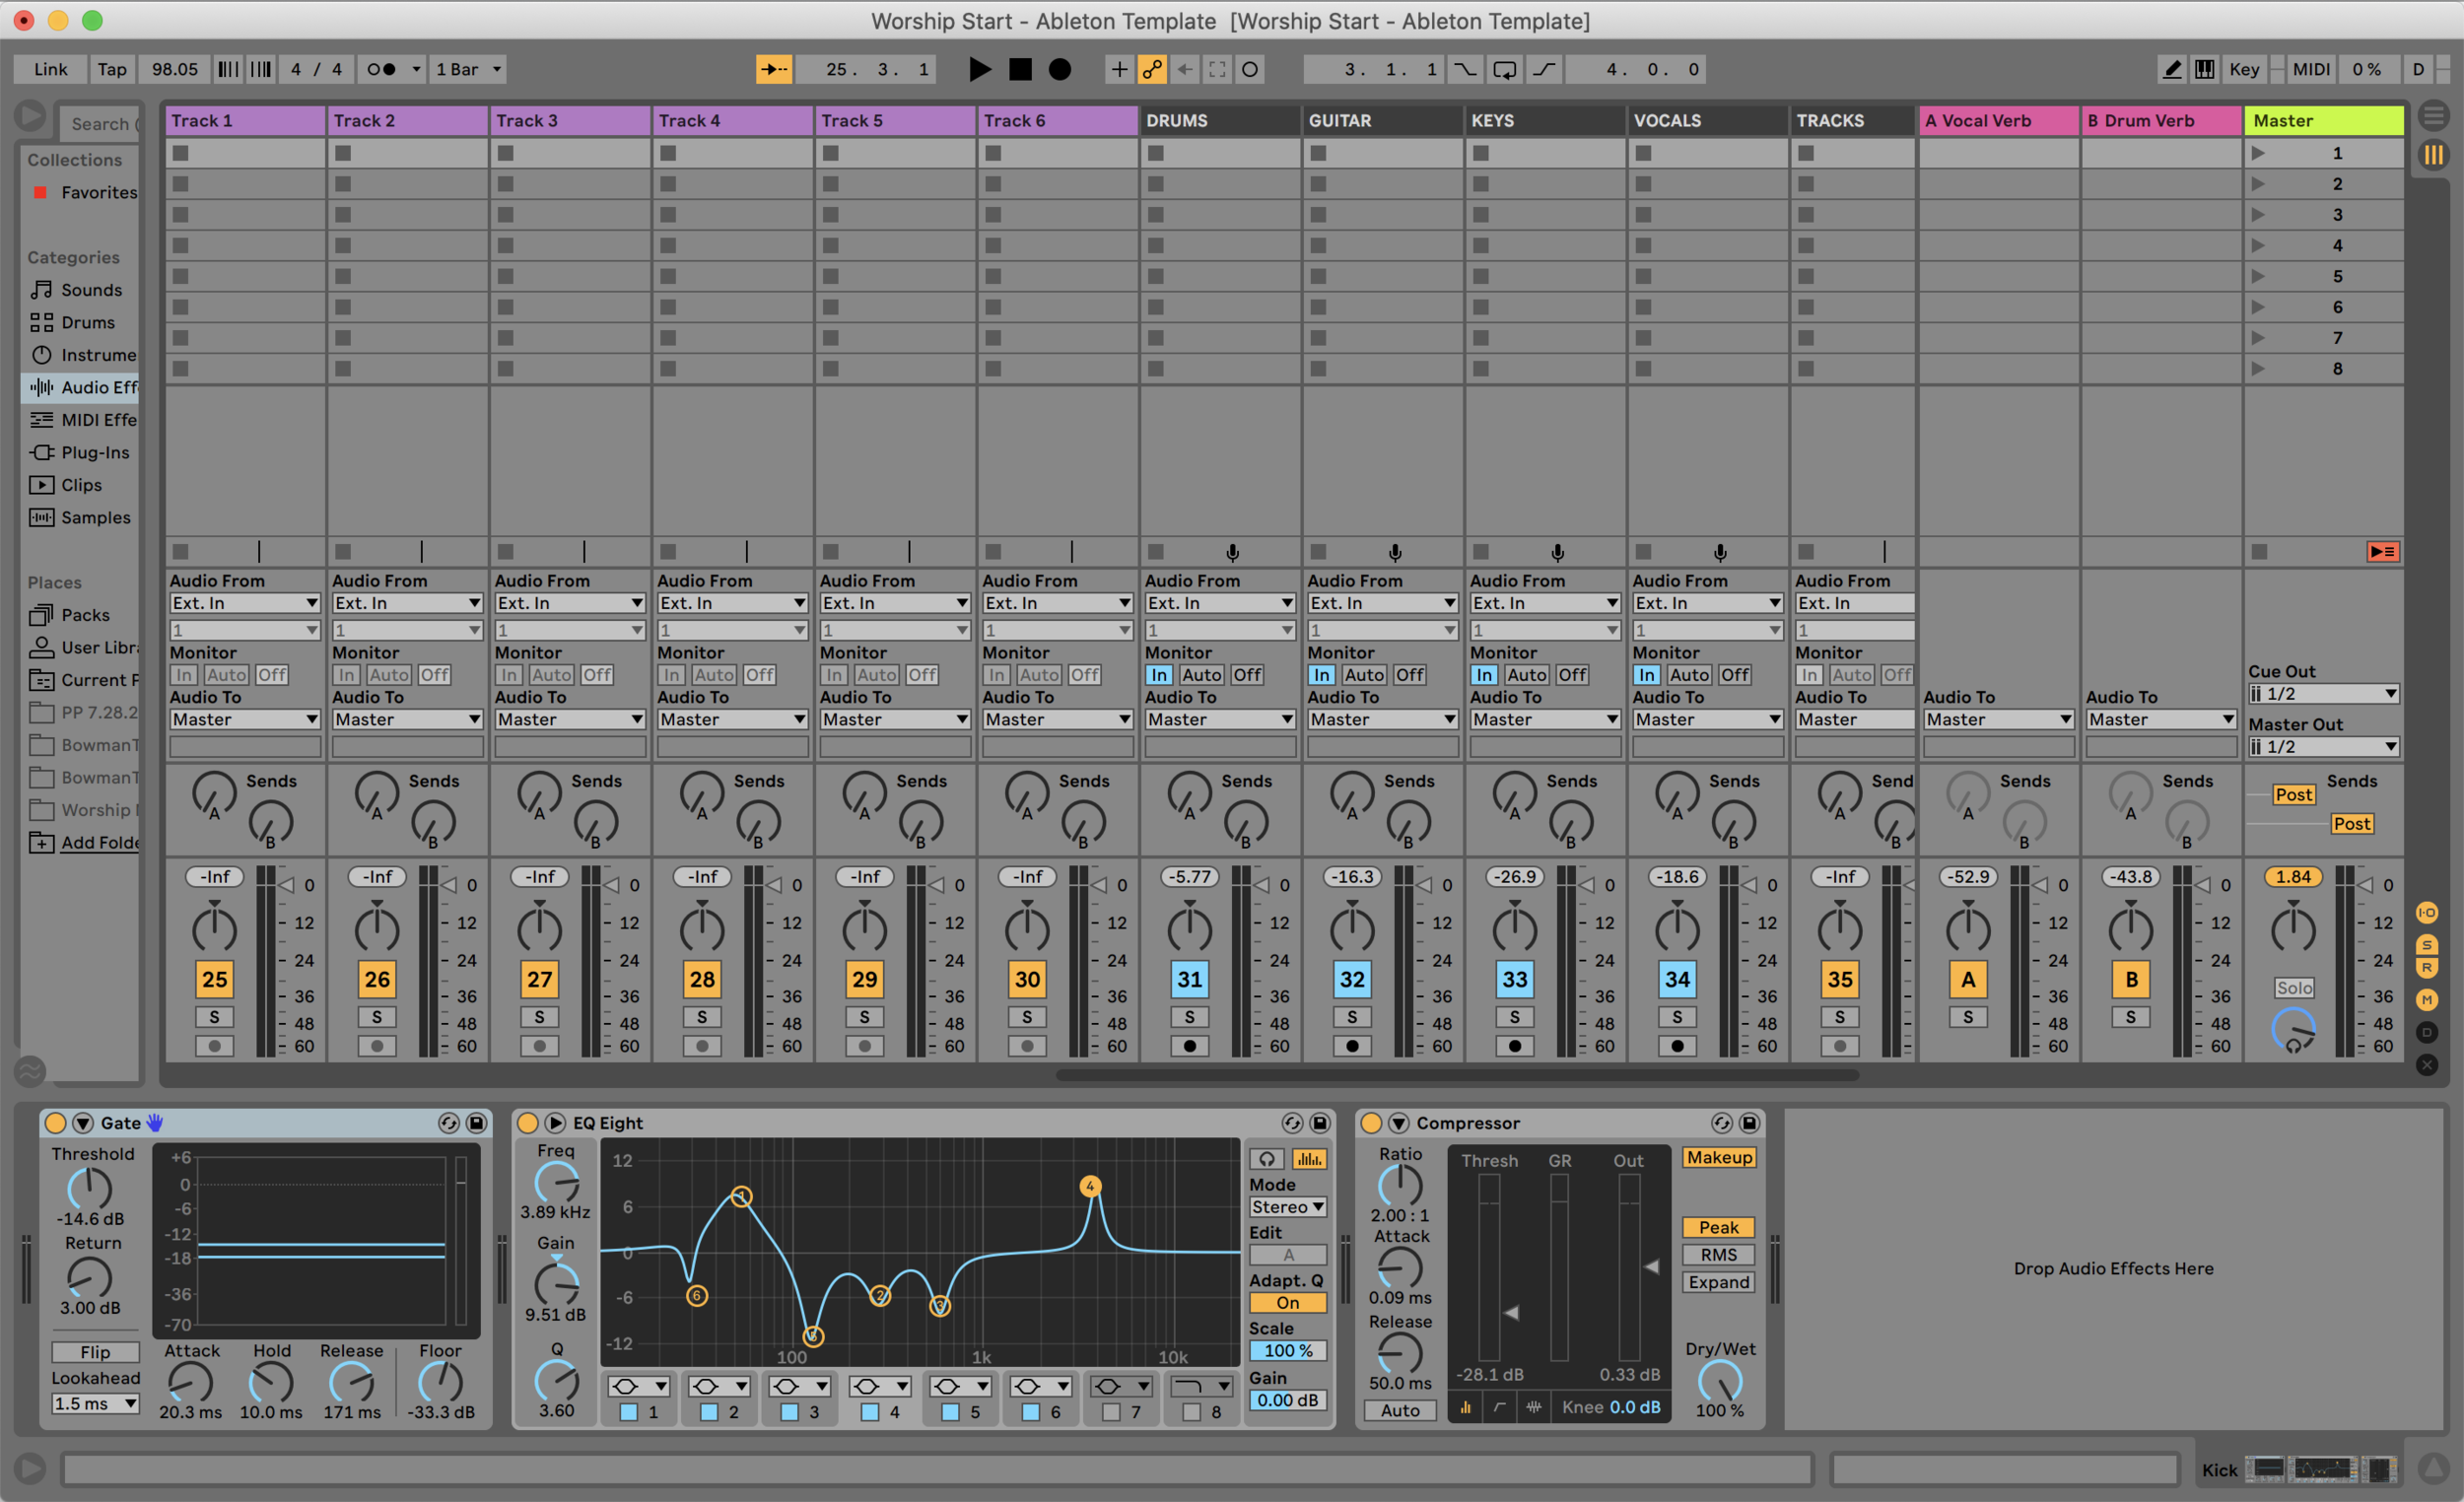Viewport: 2464px width, 1502px height.
Task: Click the Arrangement Record button
Action: coord(1059,69)
